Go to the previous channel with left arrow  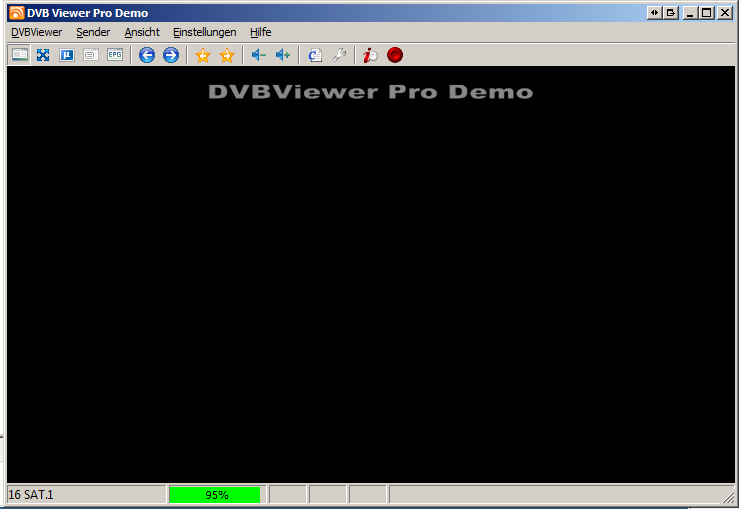coord(147,55)
